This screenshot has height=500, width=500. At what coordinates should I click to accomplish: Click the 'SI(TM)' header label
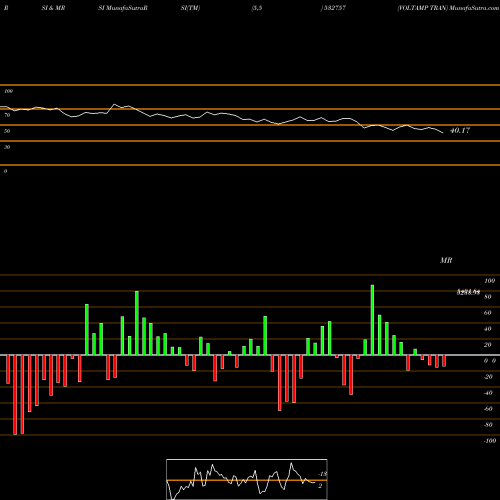[x=190, y=8]
